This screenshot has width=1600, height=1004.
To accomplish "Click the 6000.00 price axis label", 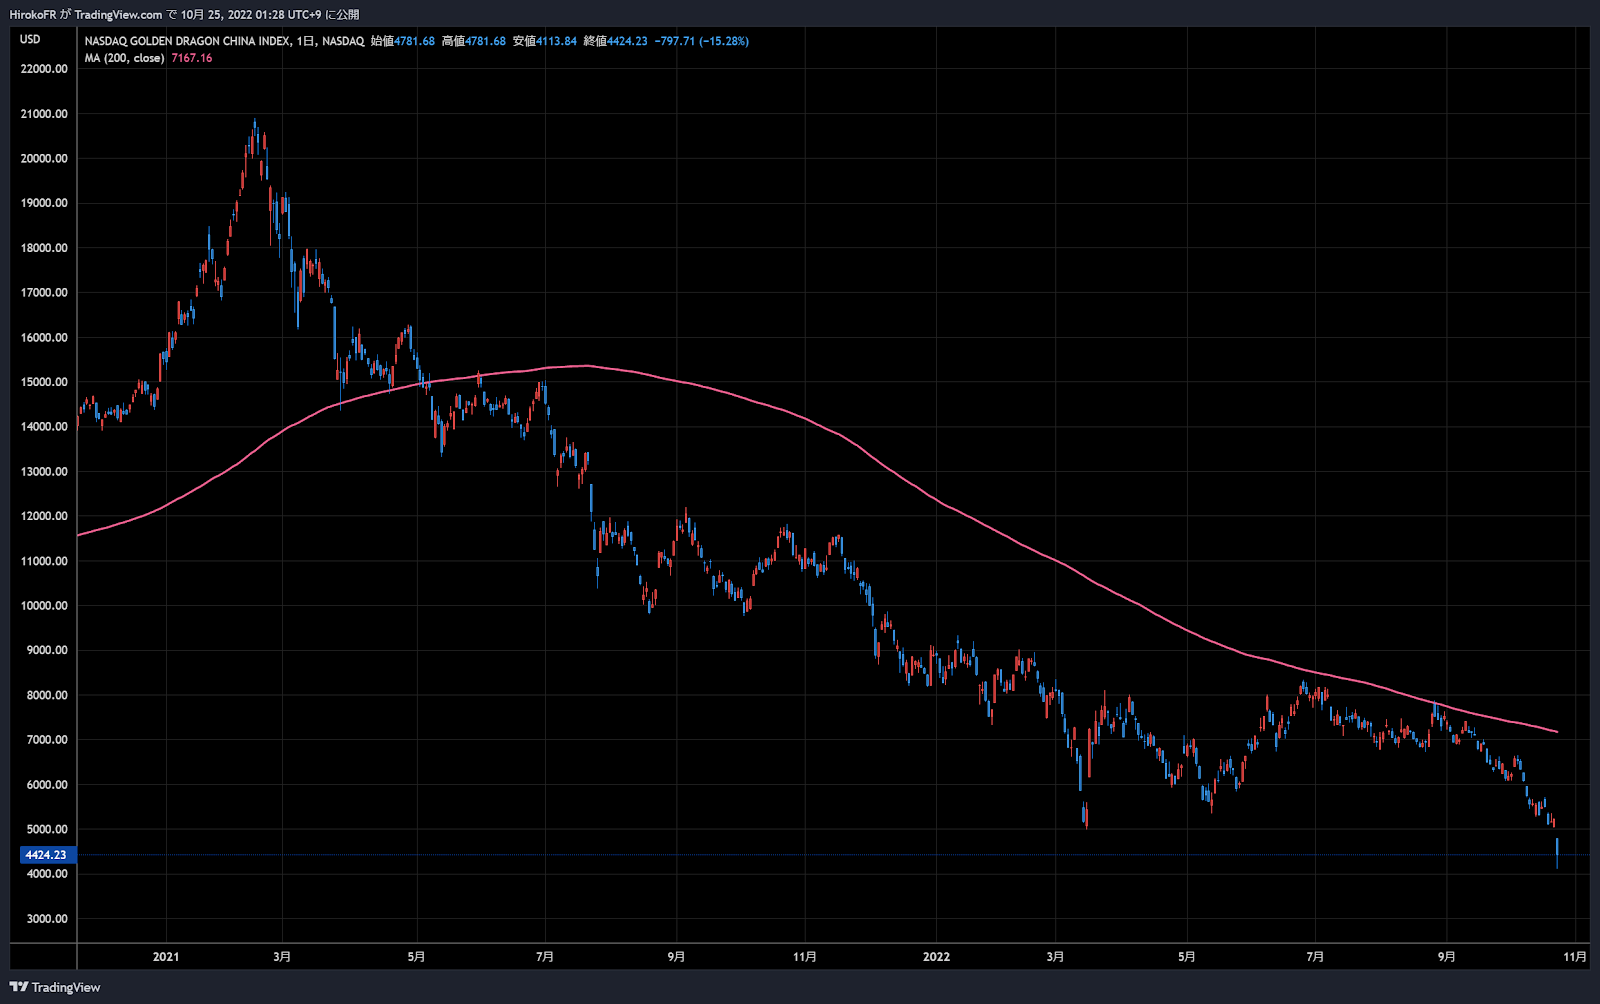I will click(x=46, y=785).
